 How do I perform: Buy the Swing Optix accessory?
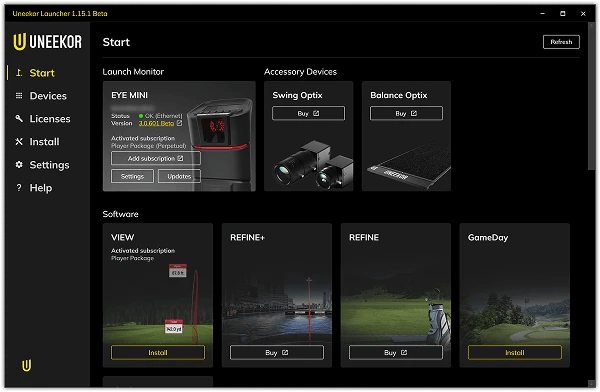(308, 113)
